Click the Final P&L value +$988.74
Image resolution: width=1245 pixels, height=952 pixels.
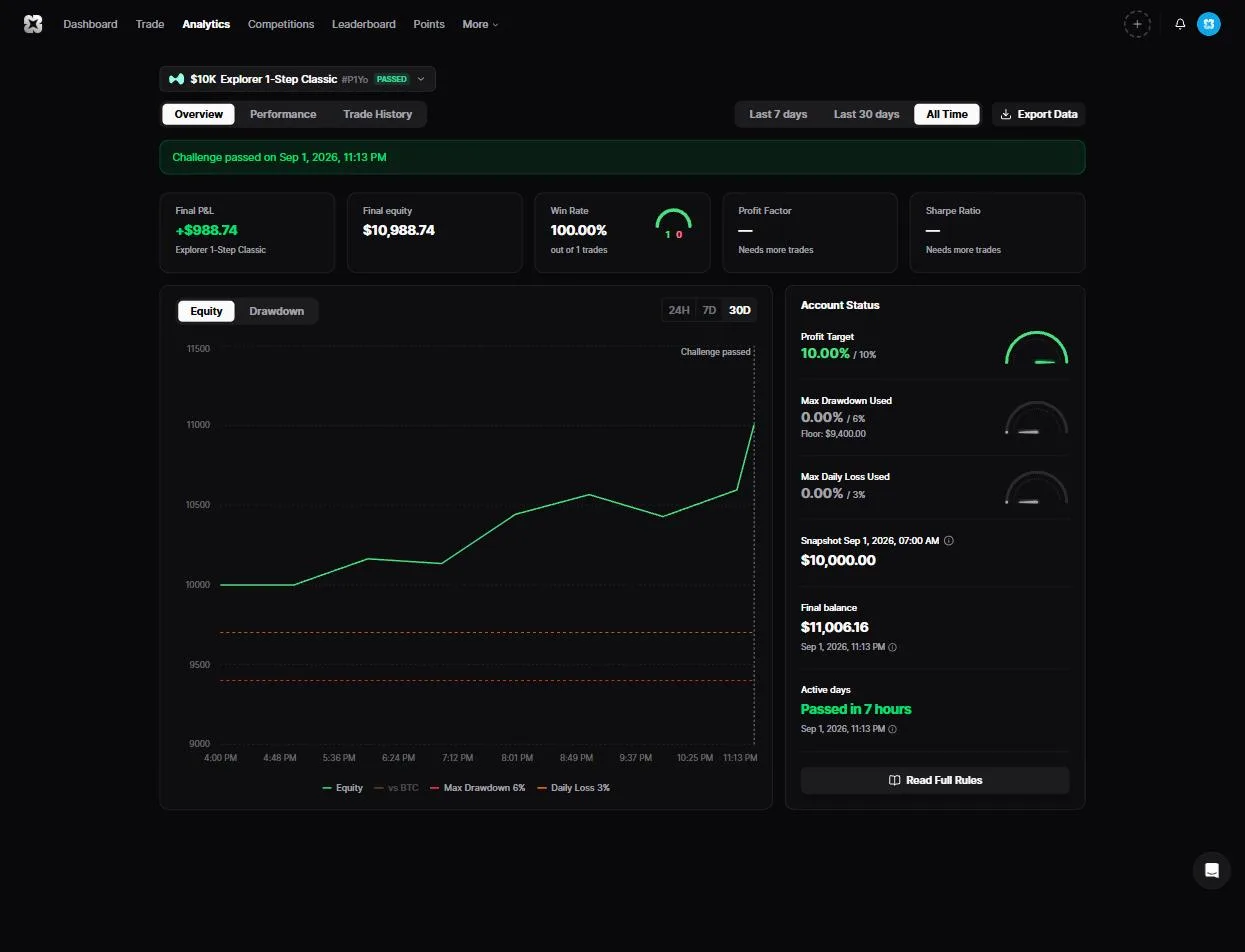pyautogui.click(x=206, y=230)
